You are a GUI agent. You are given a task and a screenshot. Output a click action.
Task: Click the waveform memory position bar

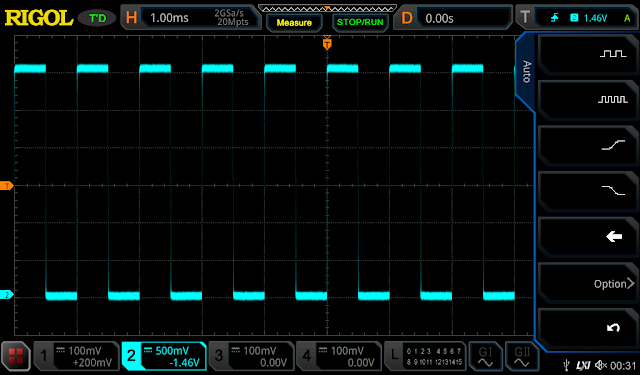pos(327,8)
